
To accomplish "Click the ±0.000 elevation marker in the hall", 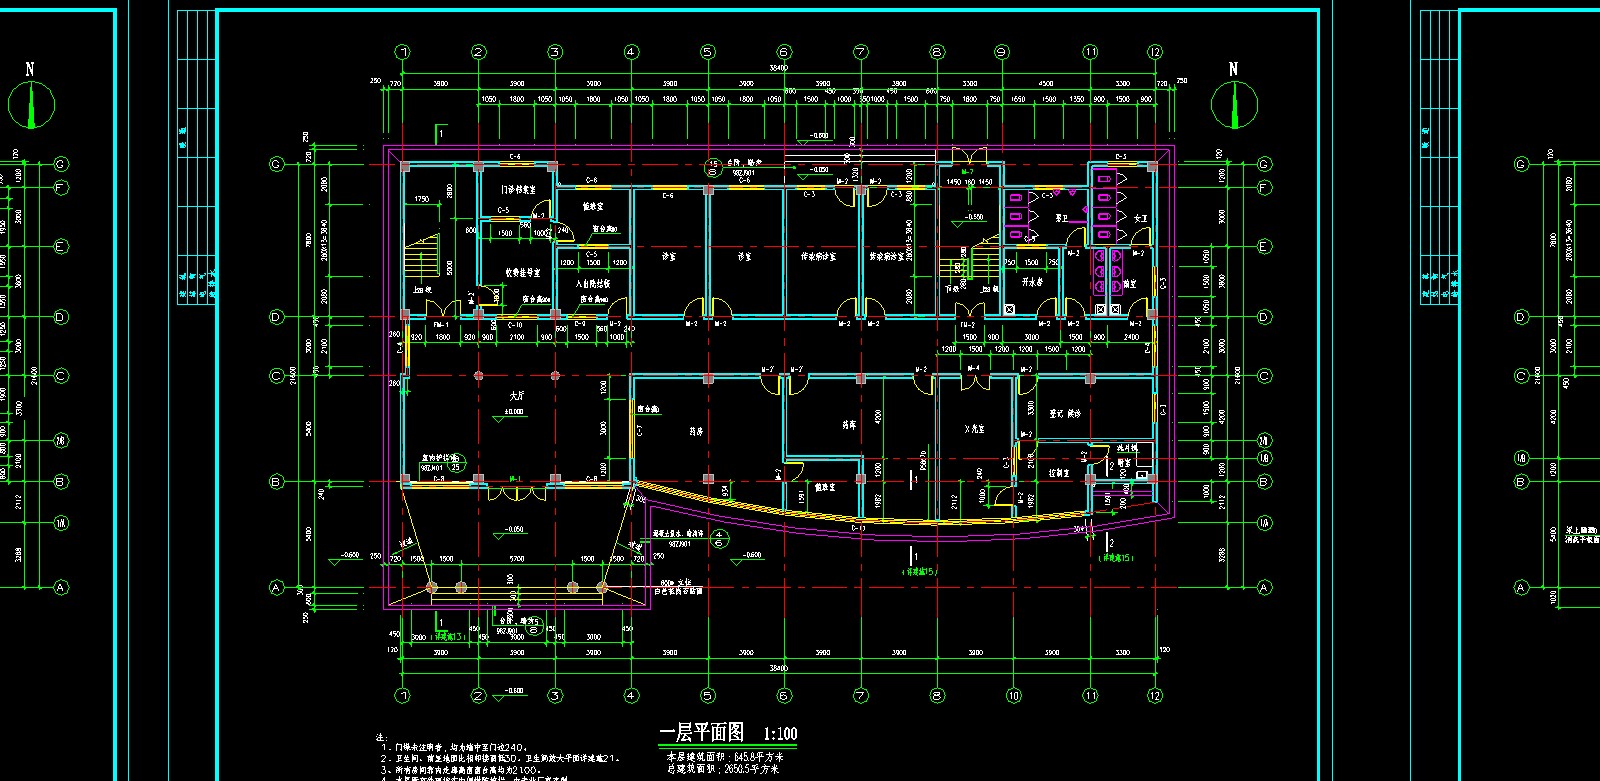I will [x=513, y=411].
